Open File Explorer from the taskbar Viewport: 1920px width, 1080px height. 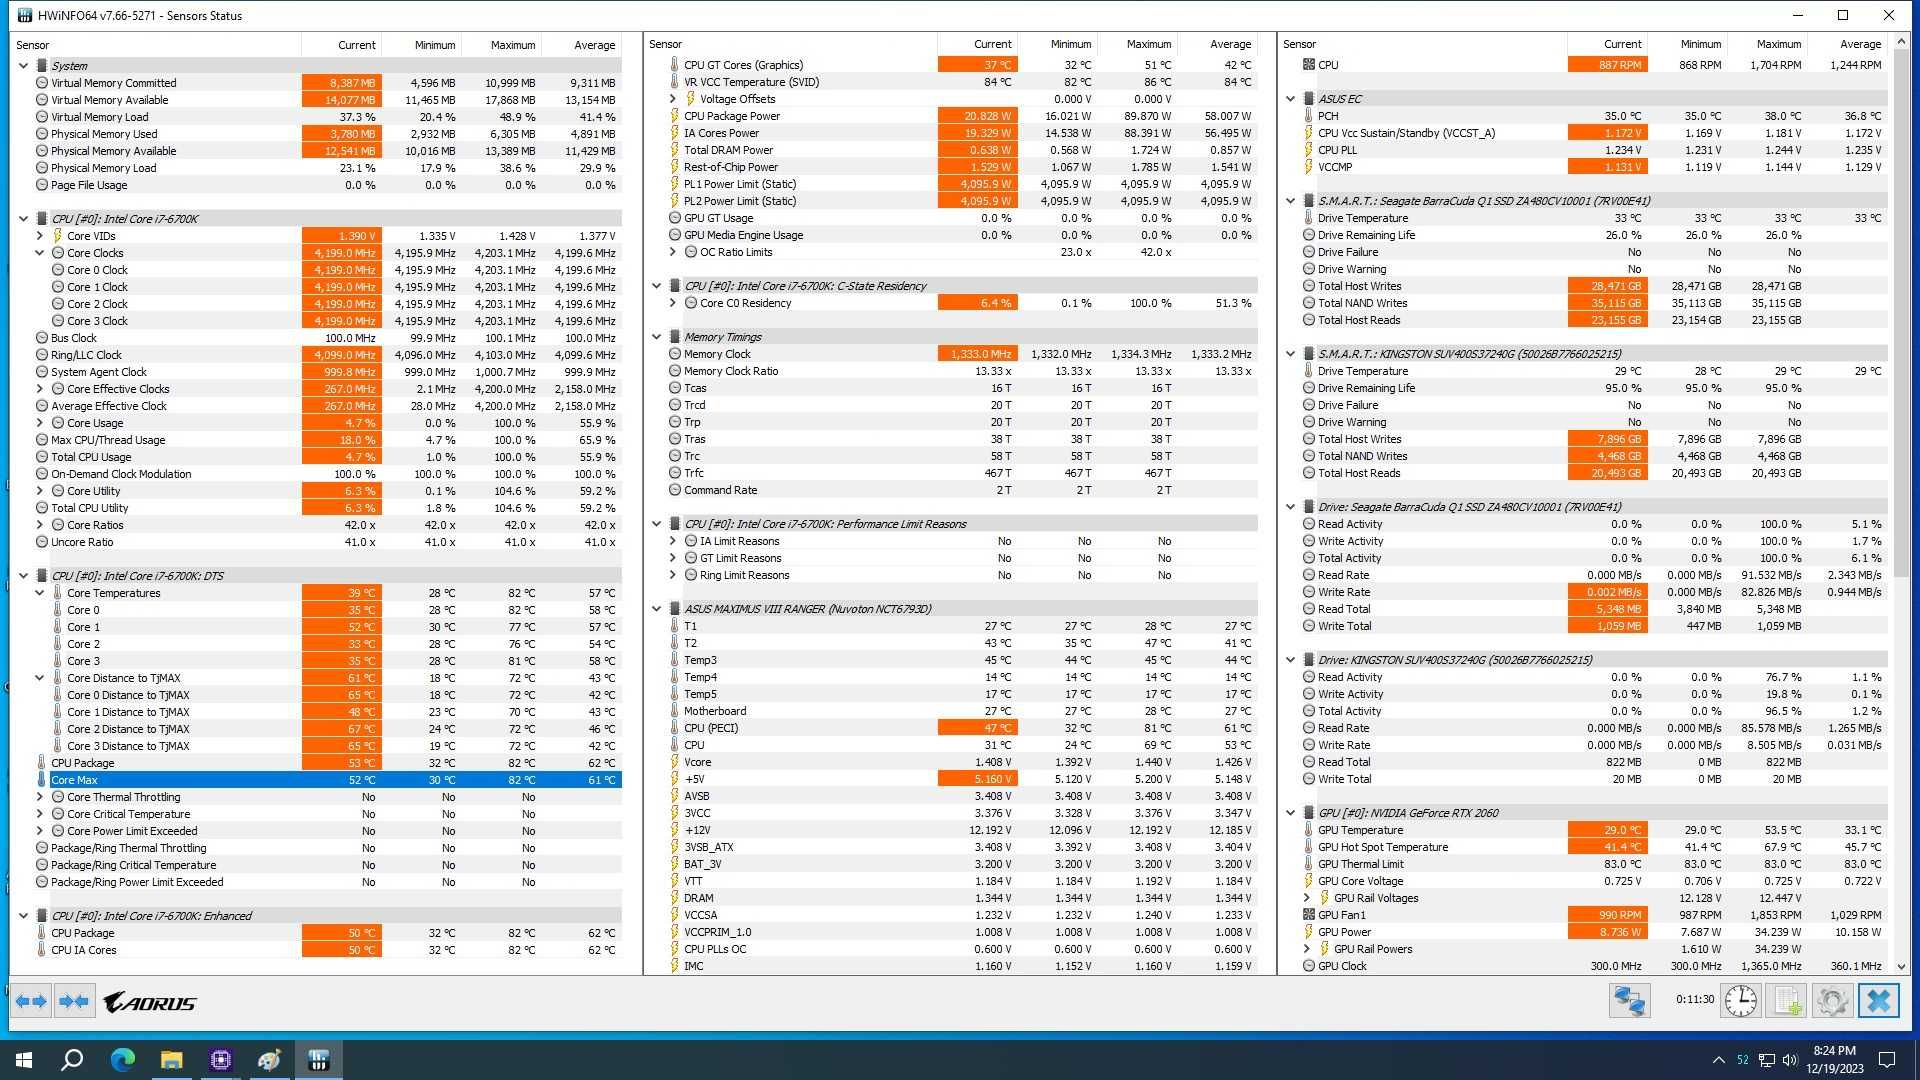[172, 1060]
